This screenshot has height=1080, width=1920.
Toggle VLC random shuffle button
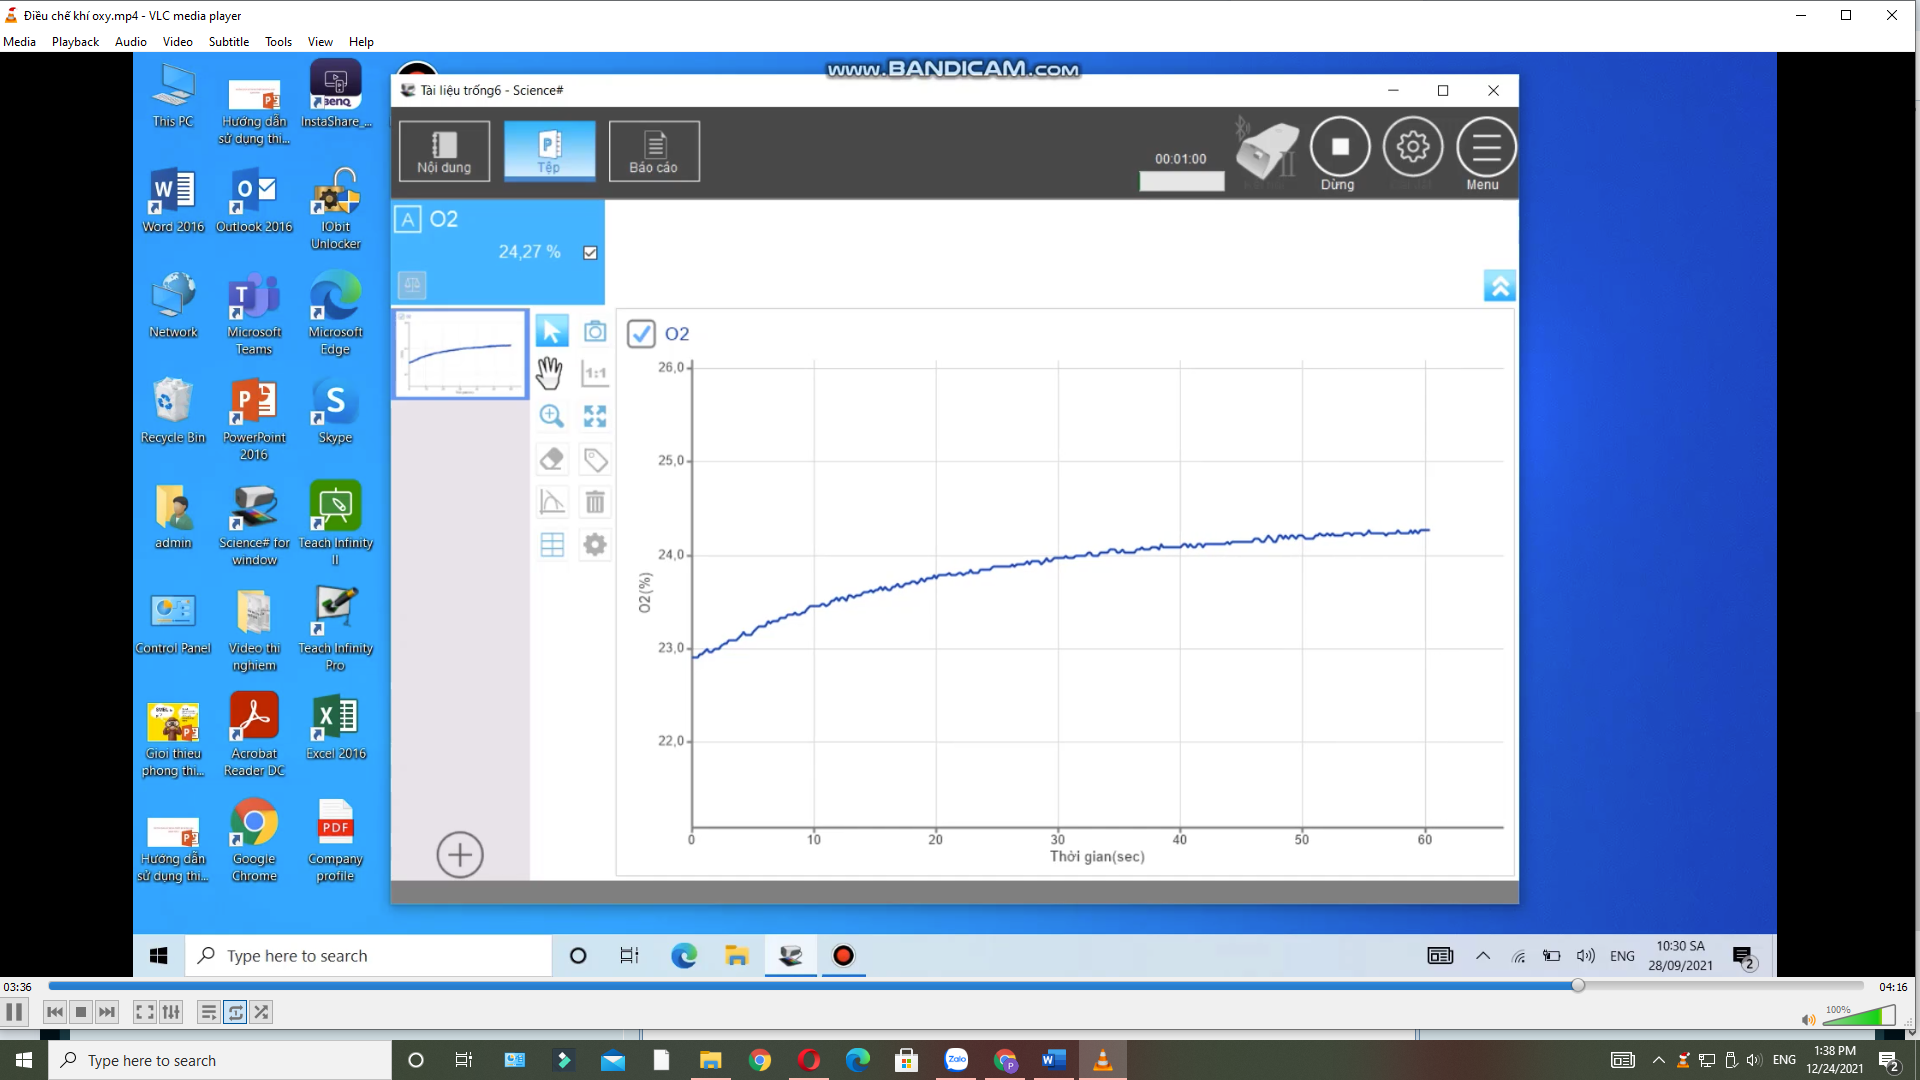pos(261,1012)
